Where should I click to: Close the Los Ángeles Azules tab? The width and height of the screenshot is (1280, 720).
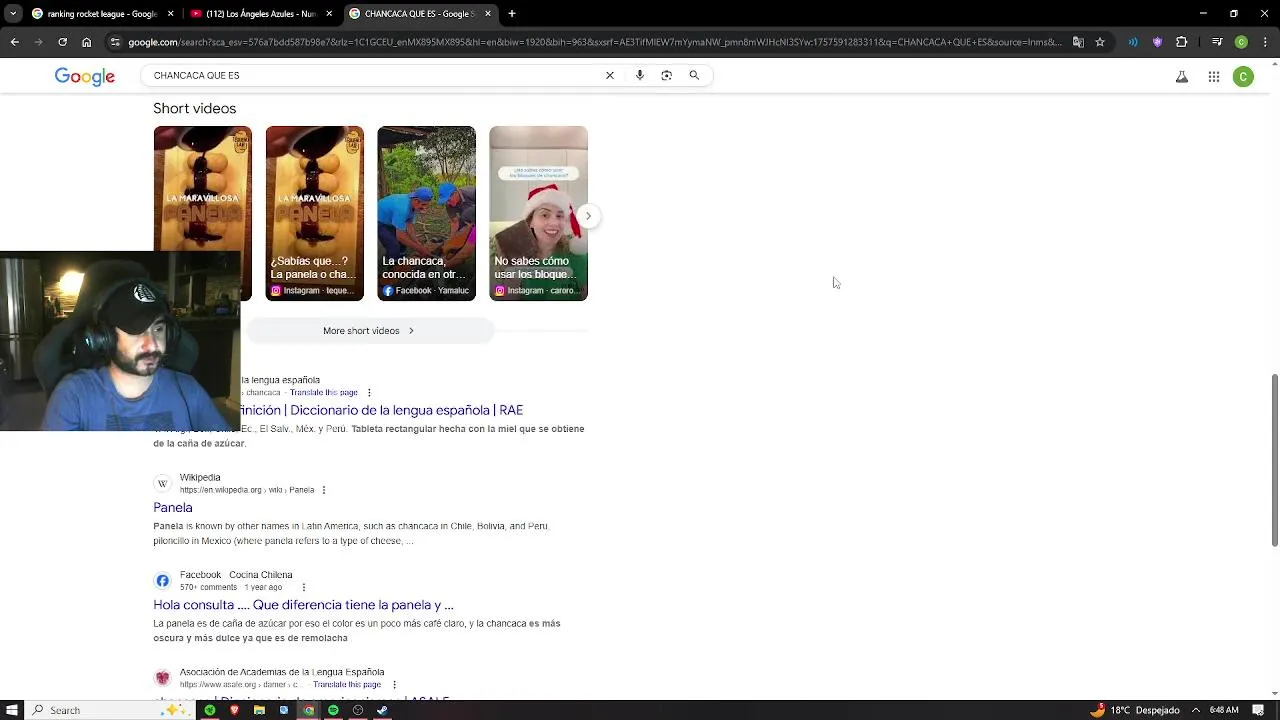tap(329, 14)
